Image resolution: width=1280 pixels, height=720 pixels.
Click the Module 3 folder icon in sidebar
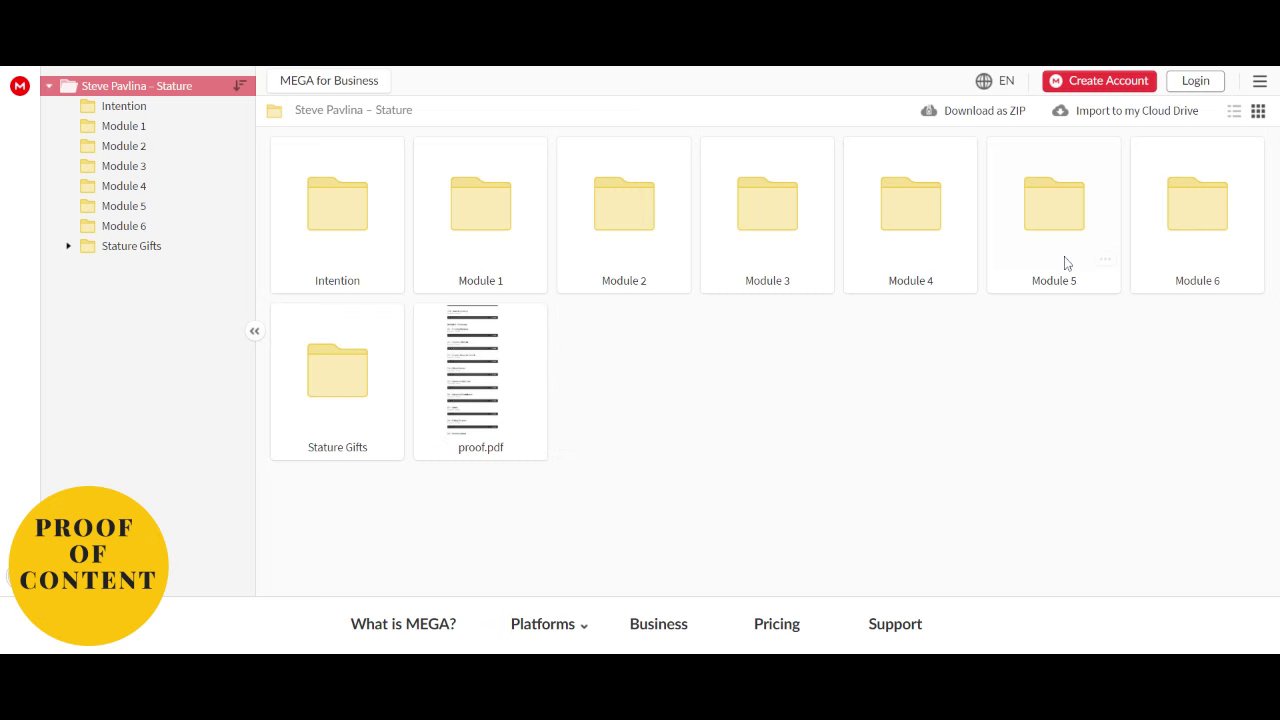(88, 166)
